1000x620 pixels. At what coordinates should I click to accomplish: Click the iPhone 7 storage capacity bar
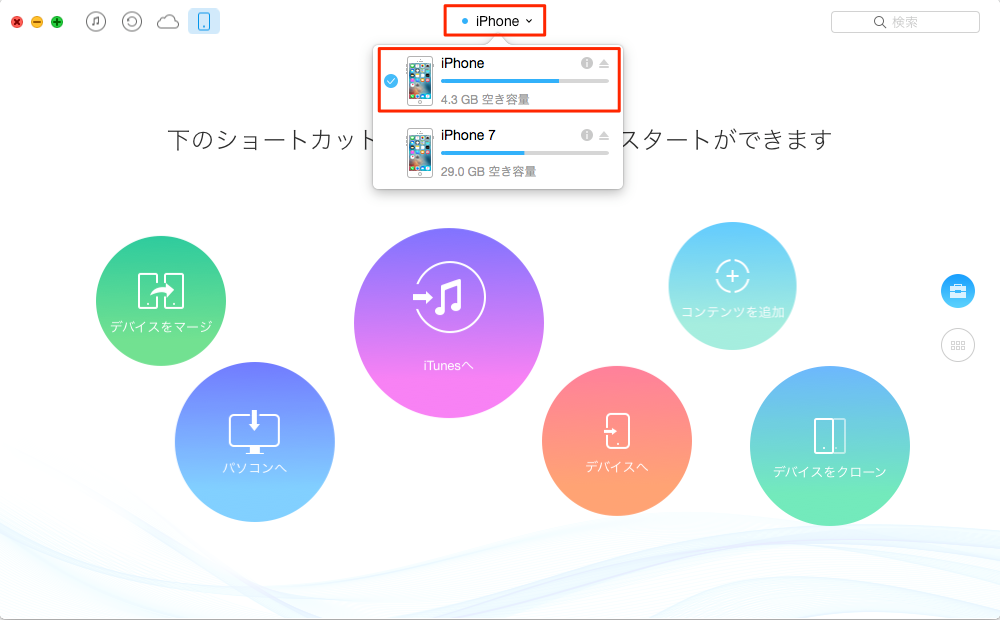tap(525, 153)
